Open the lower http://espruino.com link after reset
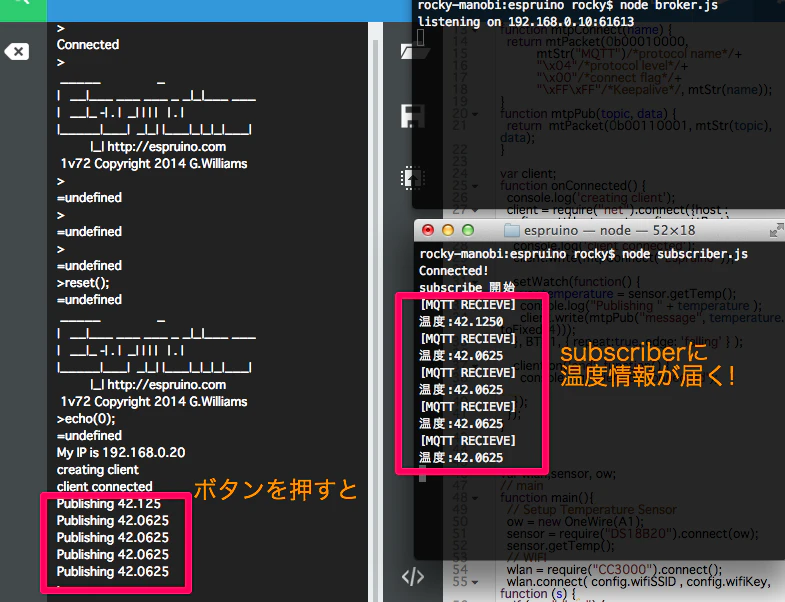Screen dimensions: 785x602 click(166, 385)
